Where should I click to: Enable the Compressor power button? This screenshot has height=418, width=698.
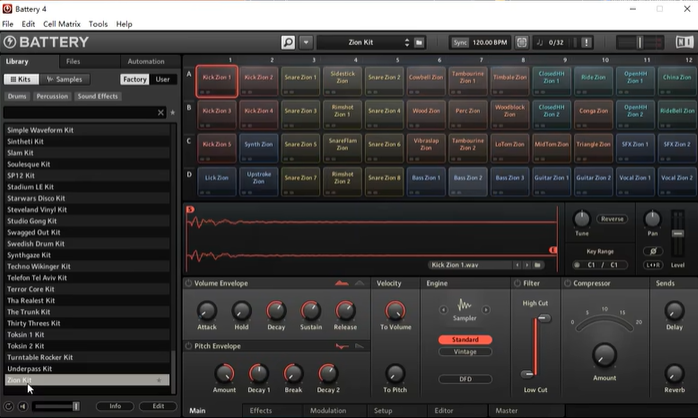(x=568, y=283)
